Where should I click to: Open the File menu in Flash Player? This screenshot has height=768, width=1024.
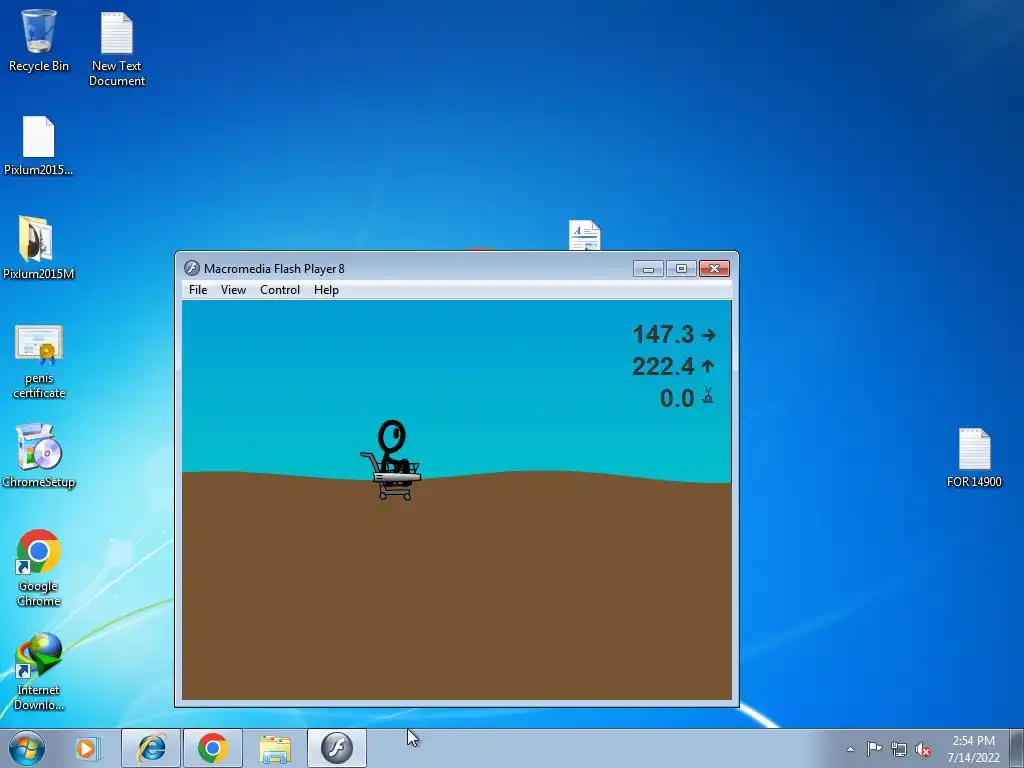198,290
